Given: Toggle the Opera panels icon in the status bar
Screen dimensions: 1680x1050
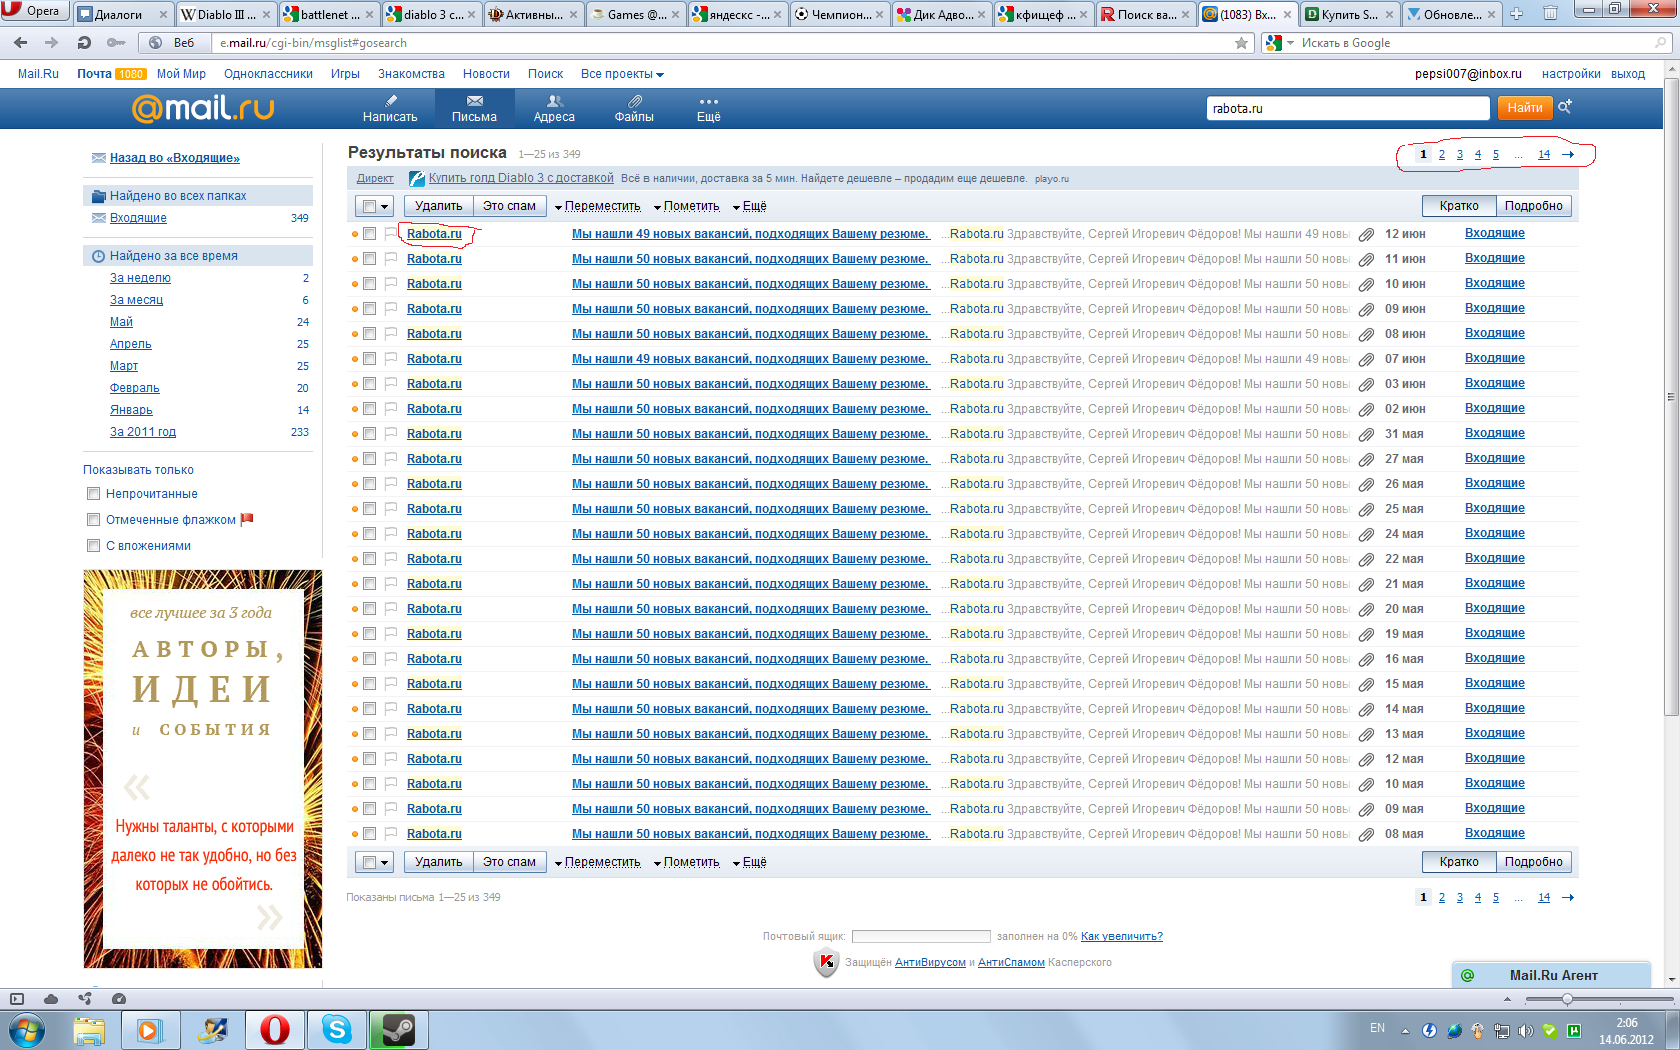Looking at the screenshot, I should (x=16, y=998).
